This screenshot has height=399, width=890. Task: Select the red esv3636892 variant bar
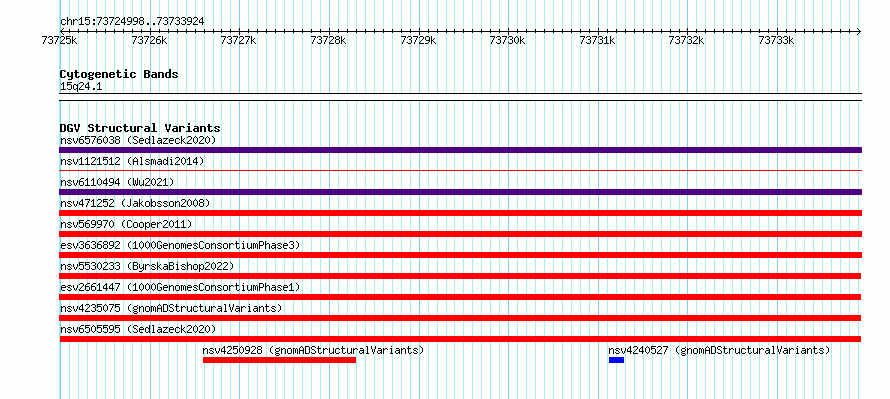(460, 255)
